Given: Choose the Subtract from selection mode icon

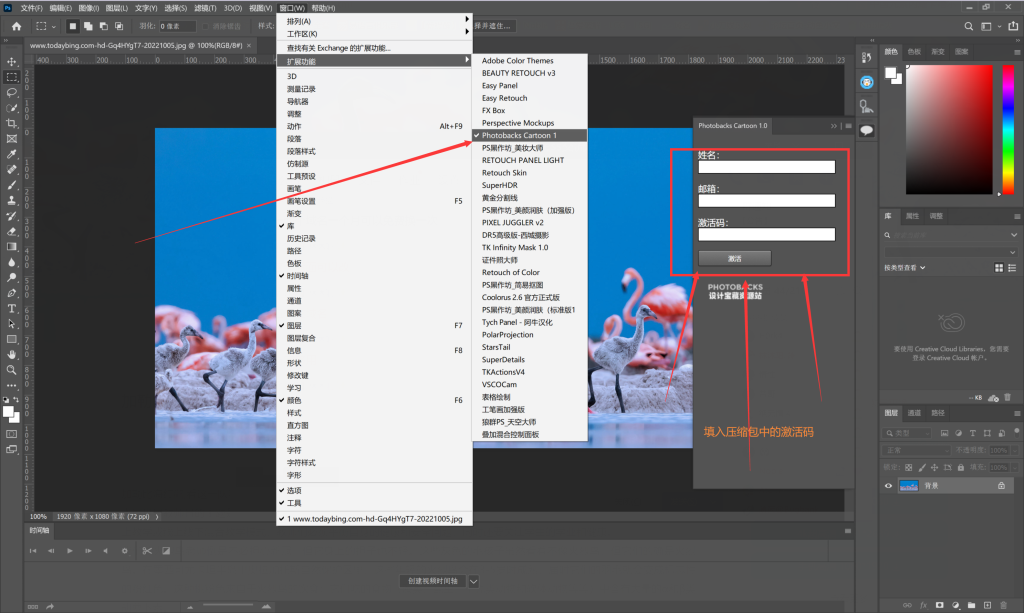Looking at the screenshot, I should pos(103,26).
